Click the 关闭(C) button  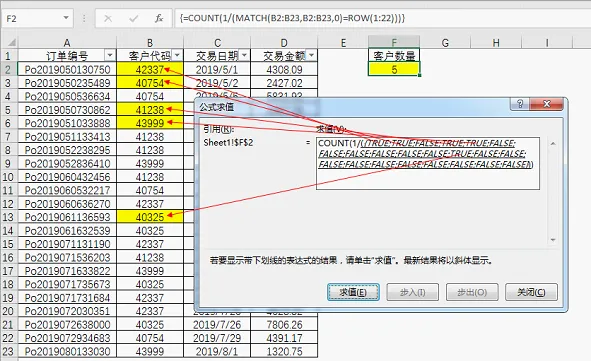tap(531, 292)
